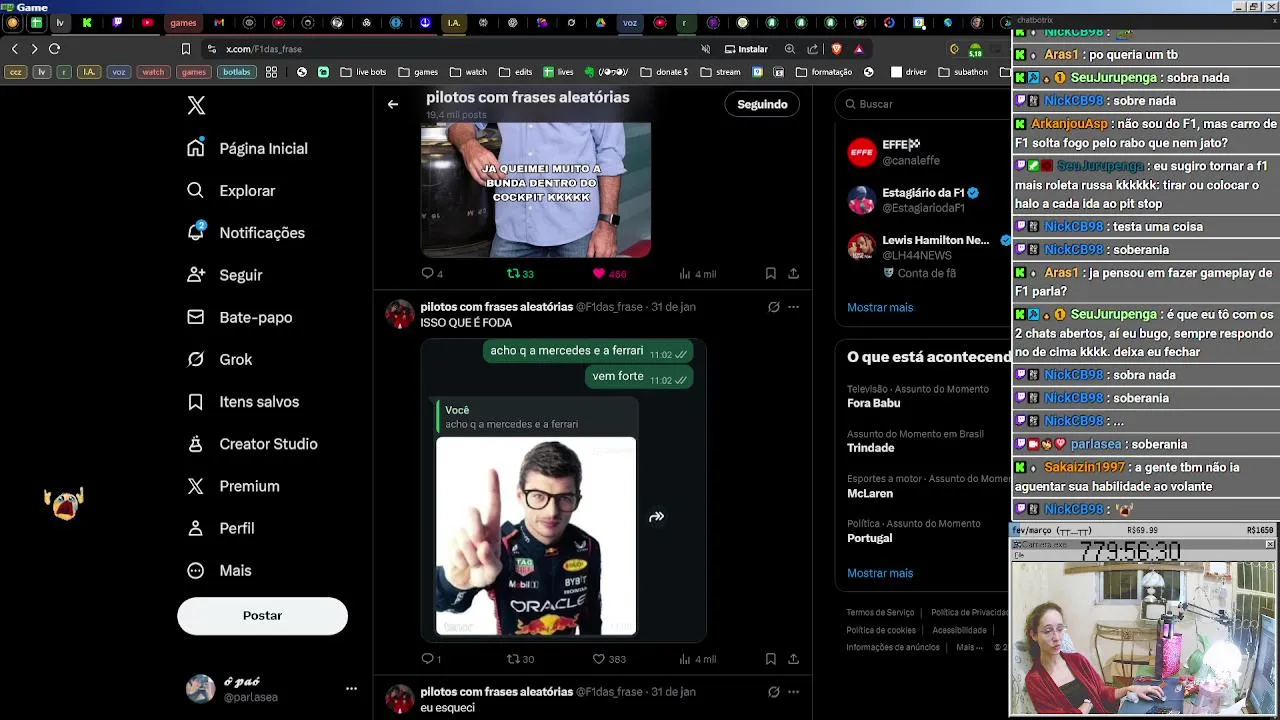1280x720 pixels.
Task: Switch to the 'I.A.' browser tab
Action: tap(454, 22)
